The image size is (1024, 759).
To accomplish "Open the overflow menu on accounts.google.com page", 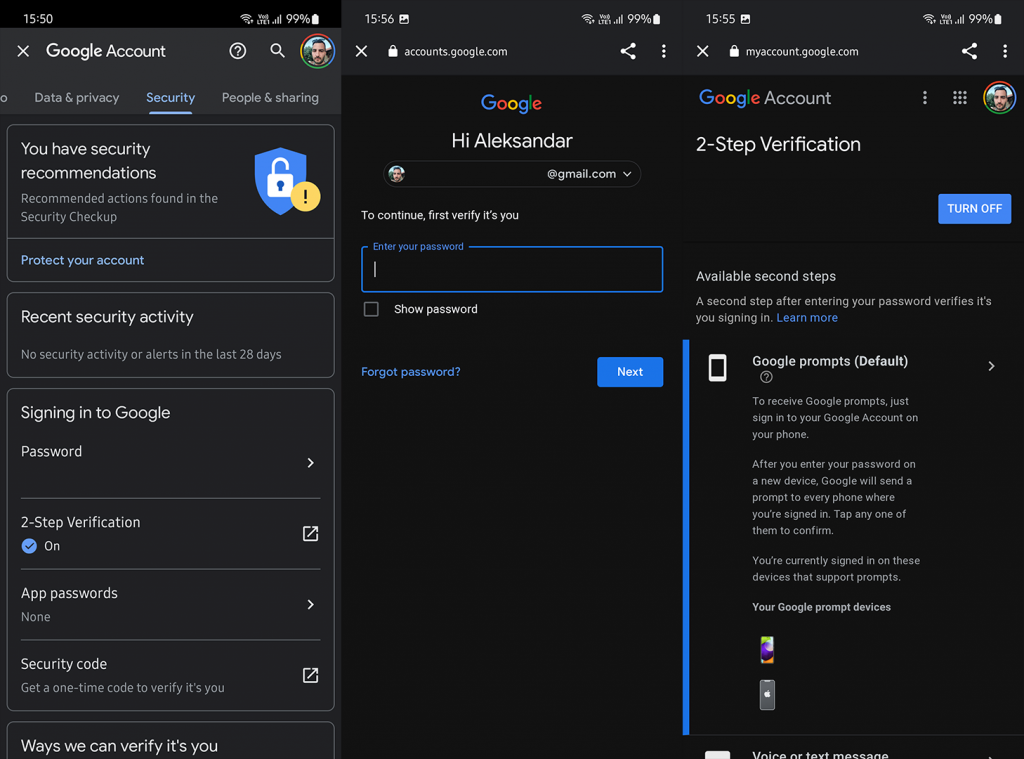I will tap(664, 51).
